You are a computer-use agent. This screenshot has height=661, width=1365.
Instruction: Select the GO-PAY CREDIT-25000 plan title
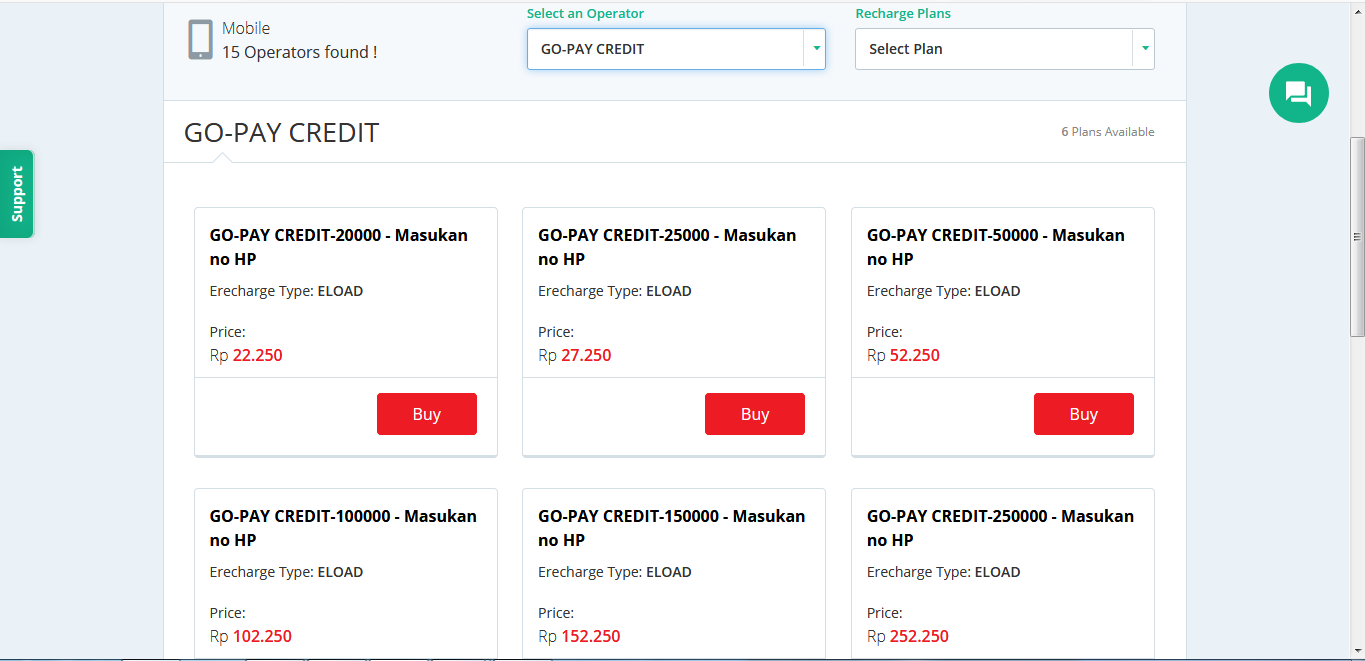[x=667, y=247]
